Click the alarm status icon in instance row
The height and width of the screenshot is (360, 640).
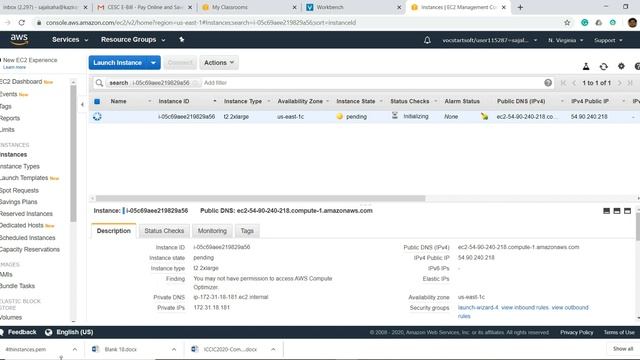[x=484, y=116]
